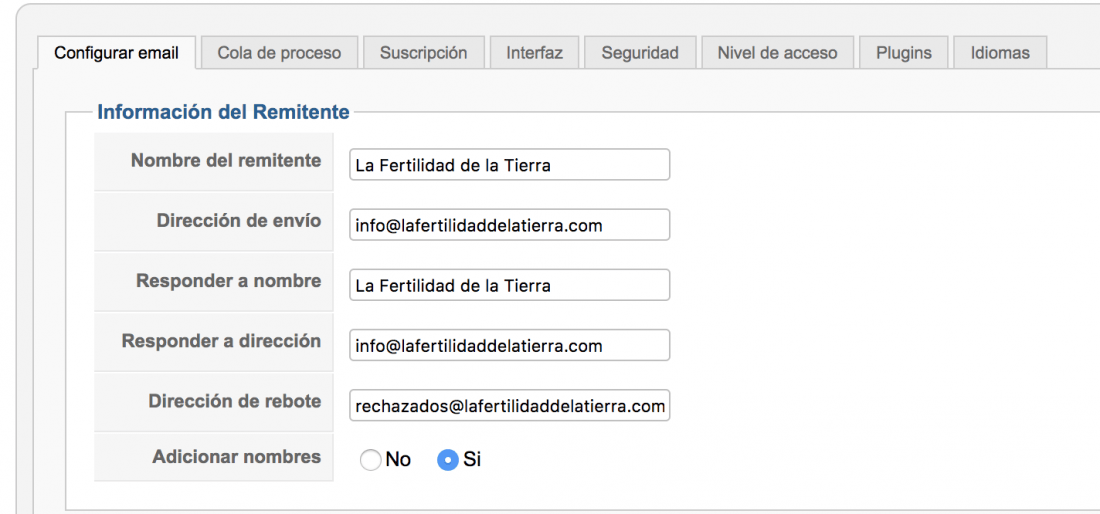Click the Responder a nombre field
This screenshot has width=1100, height=514.
[x=509, y=285]
